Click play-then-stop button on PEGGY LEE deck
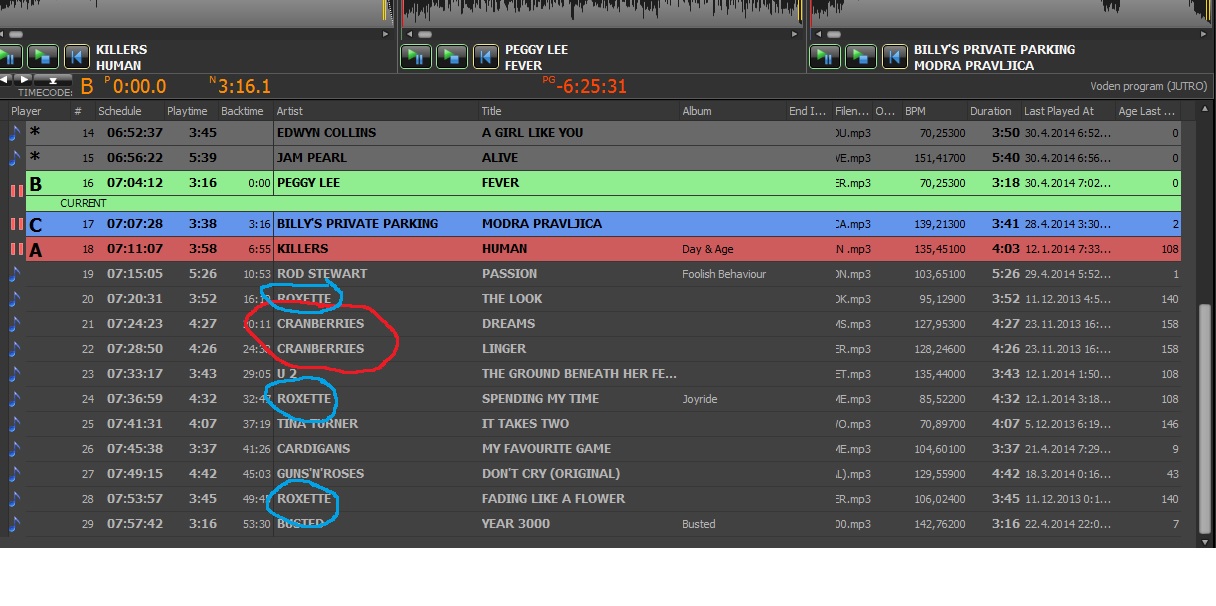 pyautogui.click(x=452, y=56)
